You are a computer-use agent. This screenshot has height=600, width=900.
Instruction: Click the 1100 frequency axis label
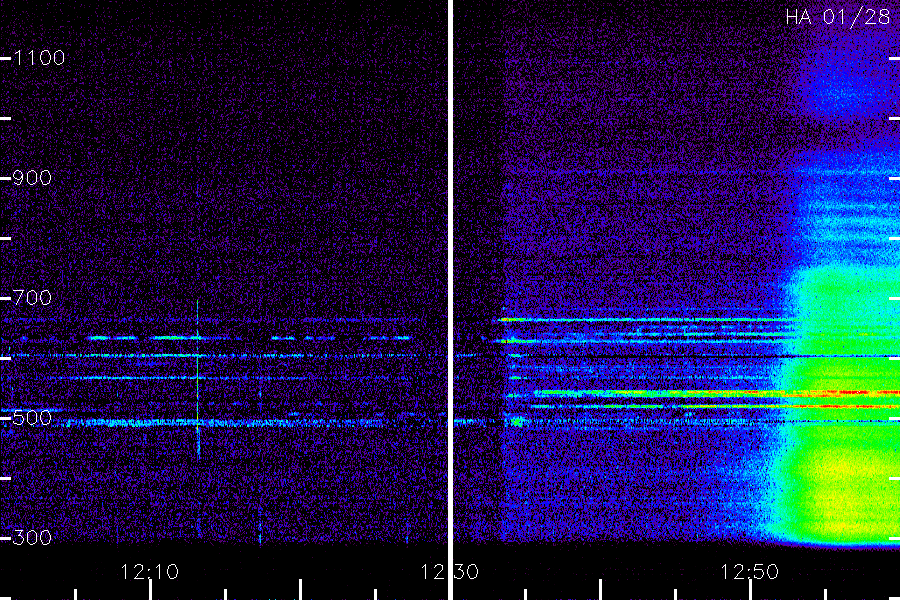(39, 58)
